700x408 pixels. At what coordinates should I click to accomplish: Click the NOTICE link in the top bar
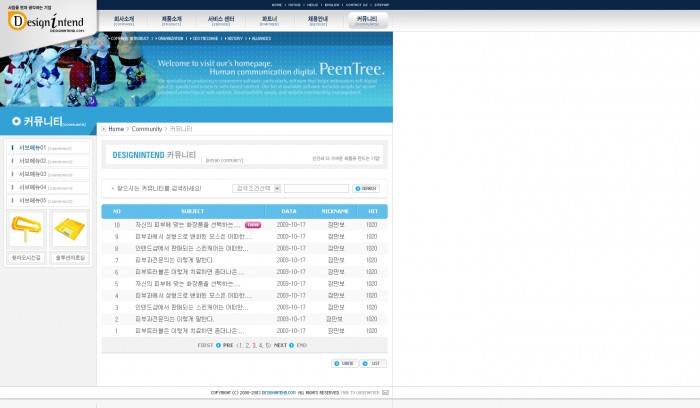[294, 5]
